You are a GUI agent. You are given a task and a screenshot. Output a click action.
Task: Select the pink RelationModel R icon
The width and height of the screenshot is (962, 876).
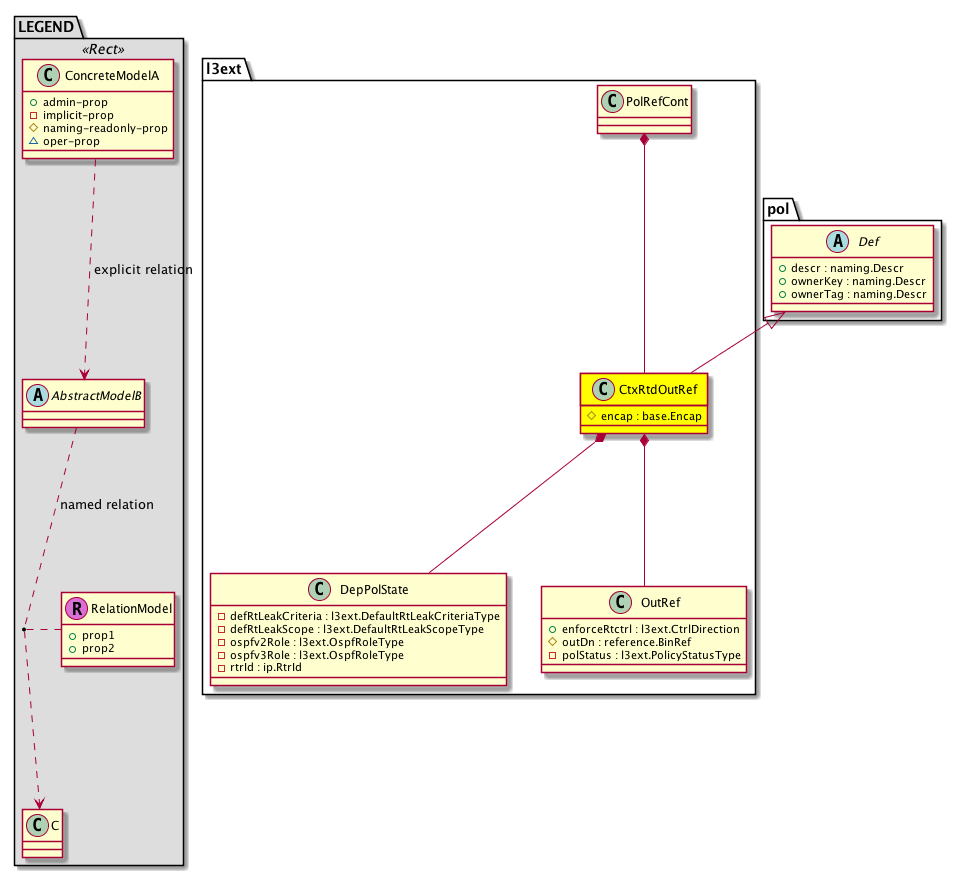point(75,606)
